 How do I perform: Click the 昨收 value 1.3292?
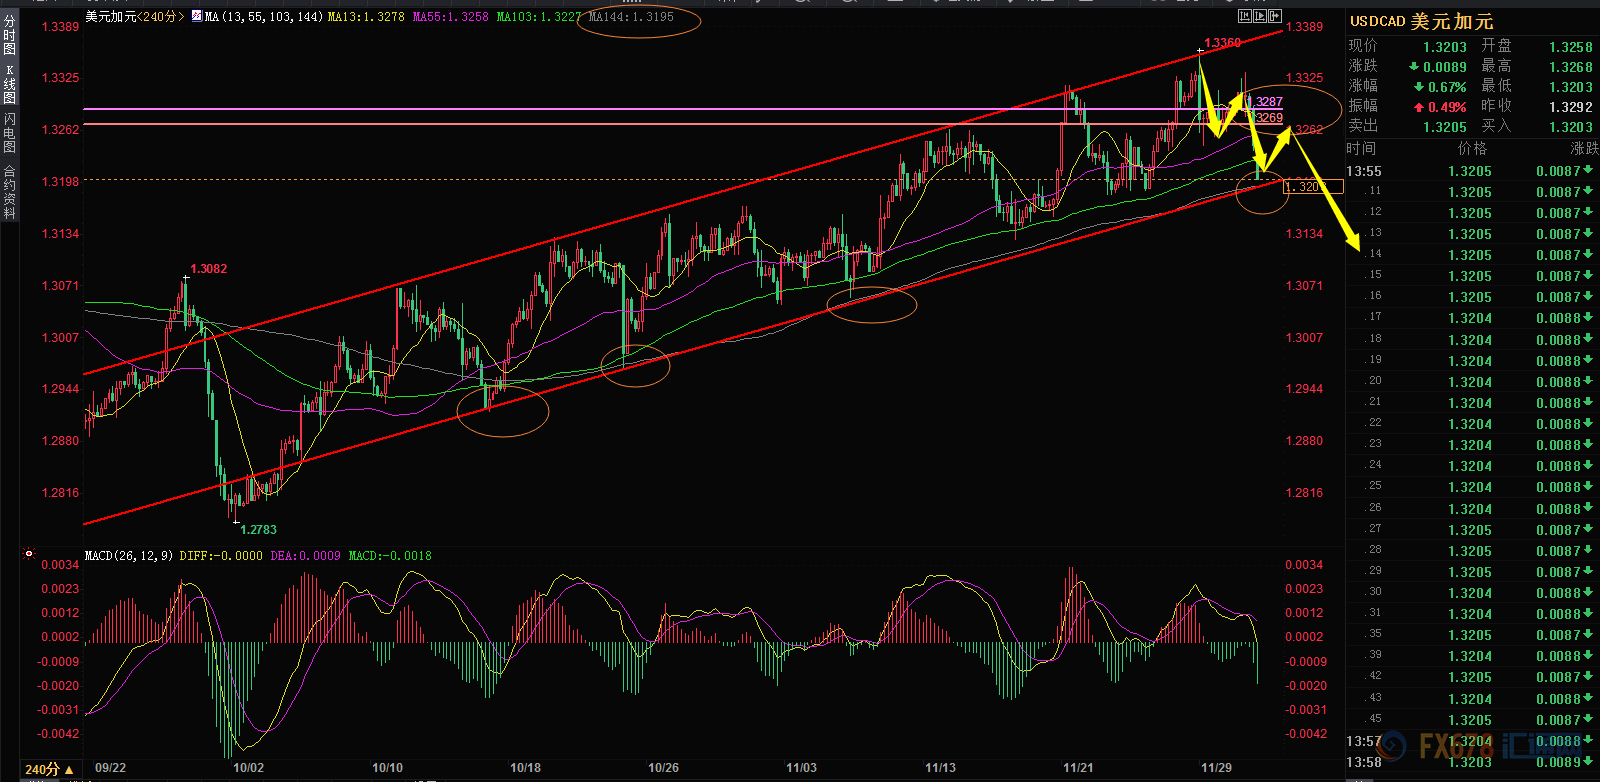(x=1571, y=107)
